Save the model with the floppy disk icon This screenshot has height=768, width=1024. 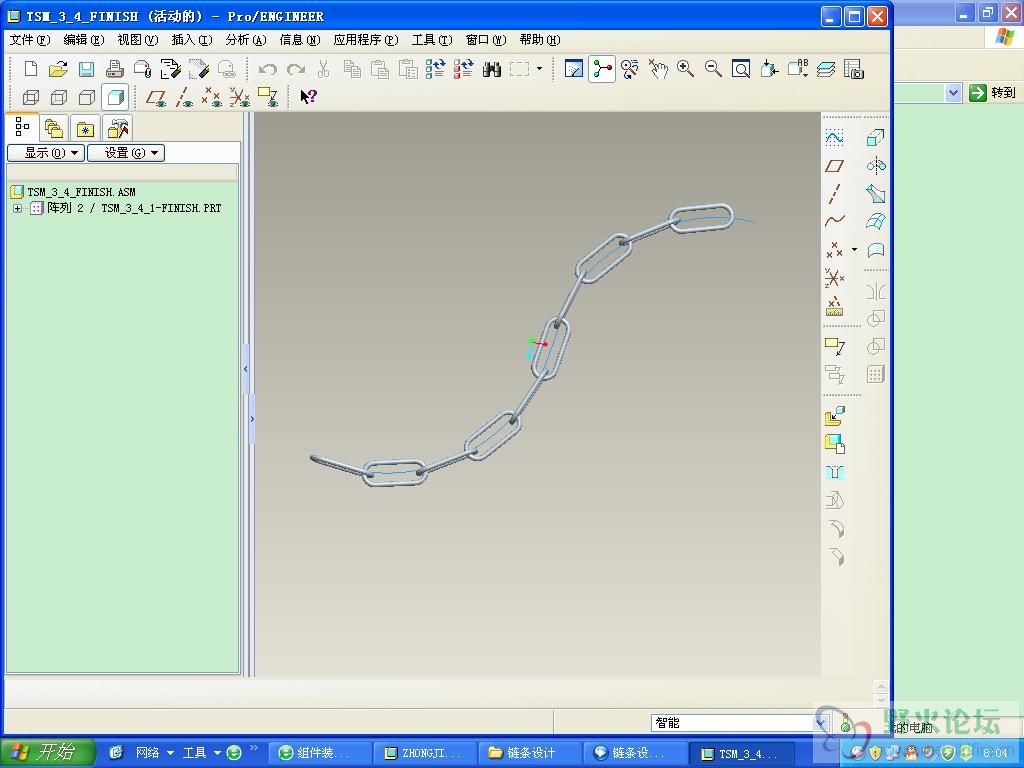pos(86,69)
